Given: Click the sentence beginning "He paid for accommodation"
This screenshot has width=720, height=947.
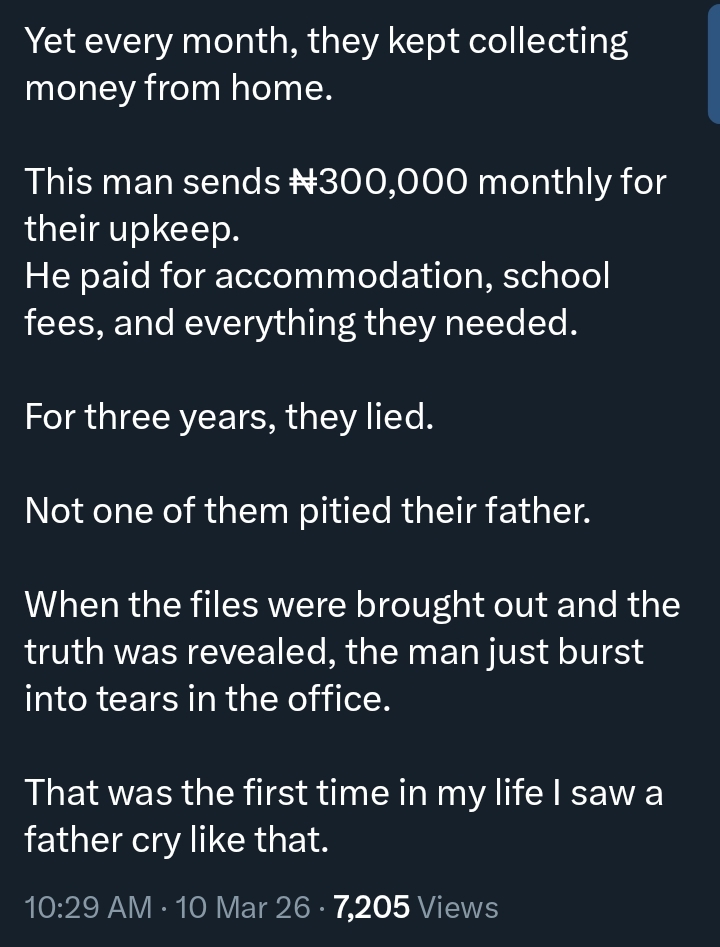Looking at the screenshot, I should tap(316, 276).
